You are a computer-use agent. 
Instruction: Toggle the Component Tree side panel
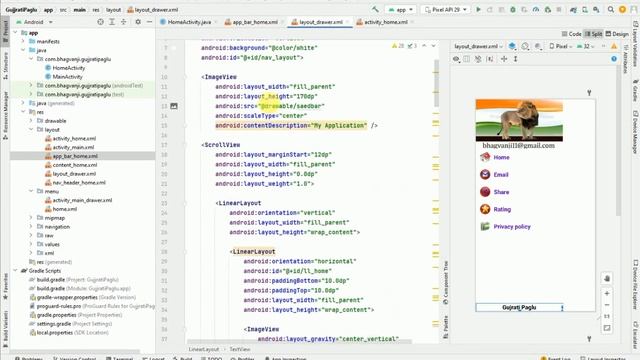click(445, 282)
